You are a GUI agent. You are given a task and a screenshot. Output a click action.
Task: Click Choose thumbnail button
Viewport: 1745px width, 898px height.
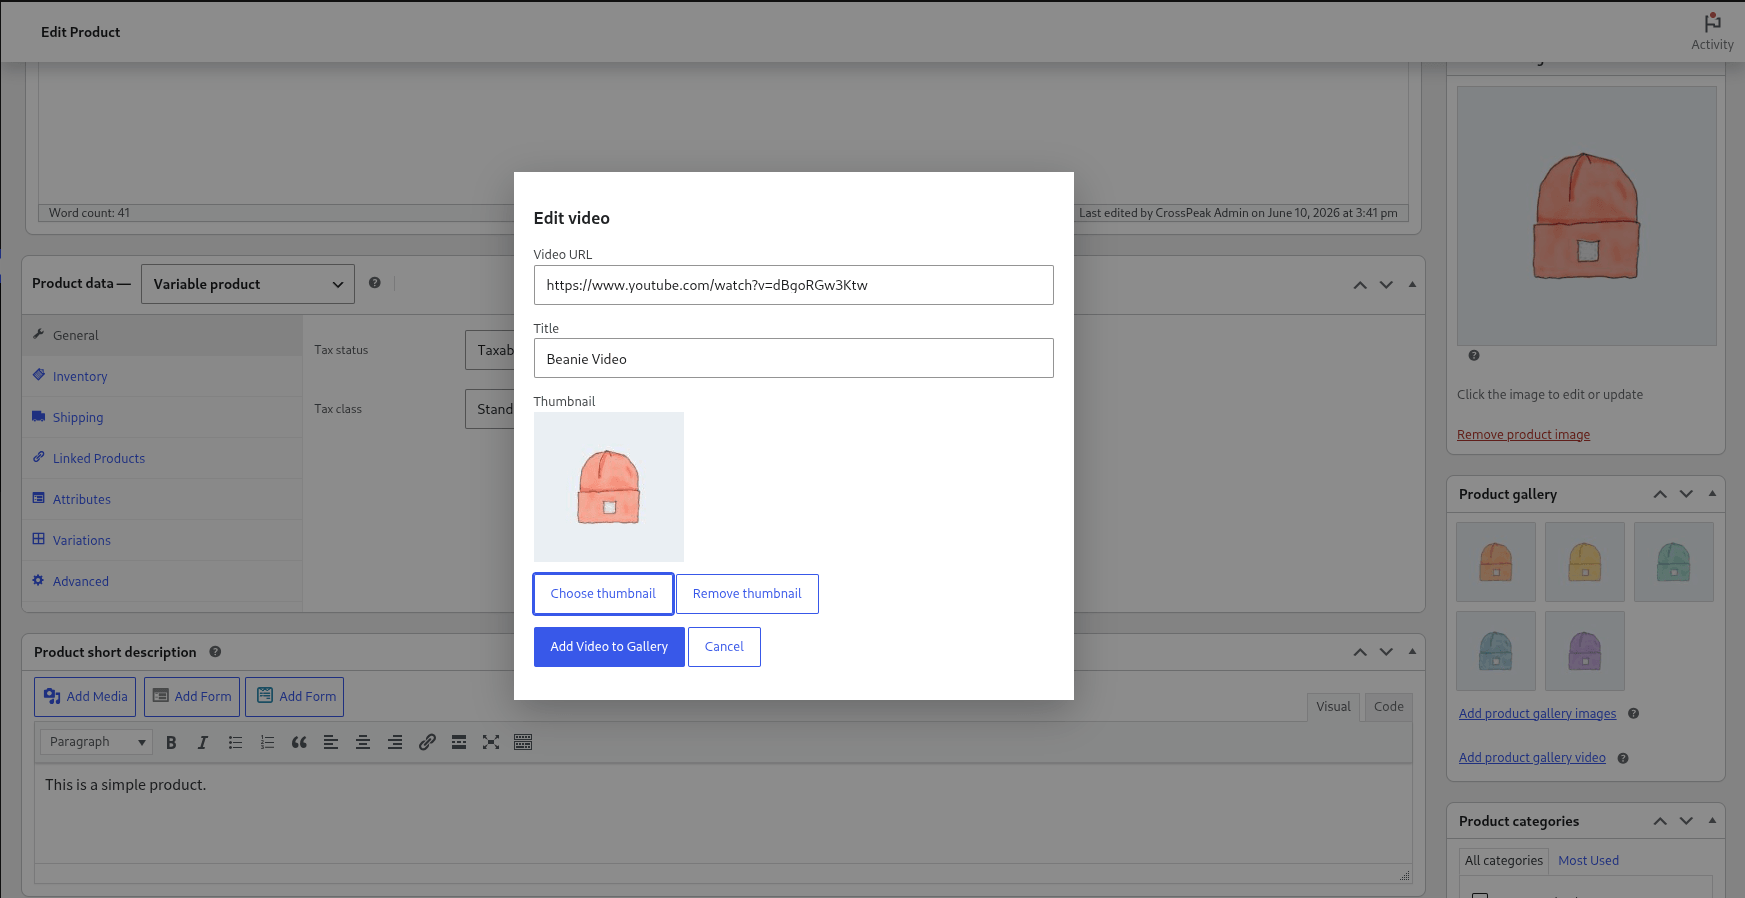pos(603,594)
